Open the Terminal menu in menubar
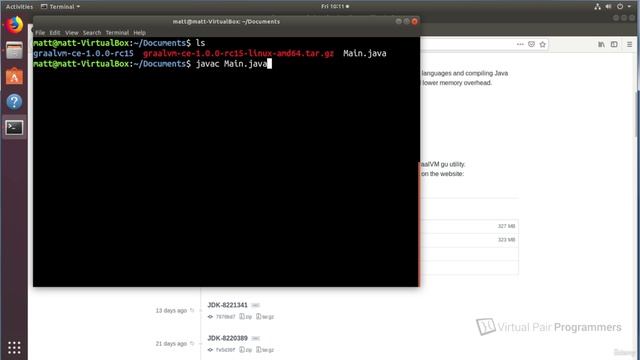 click(117, 33)
